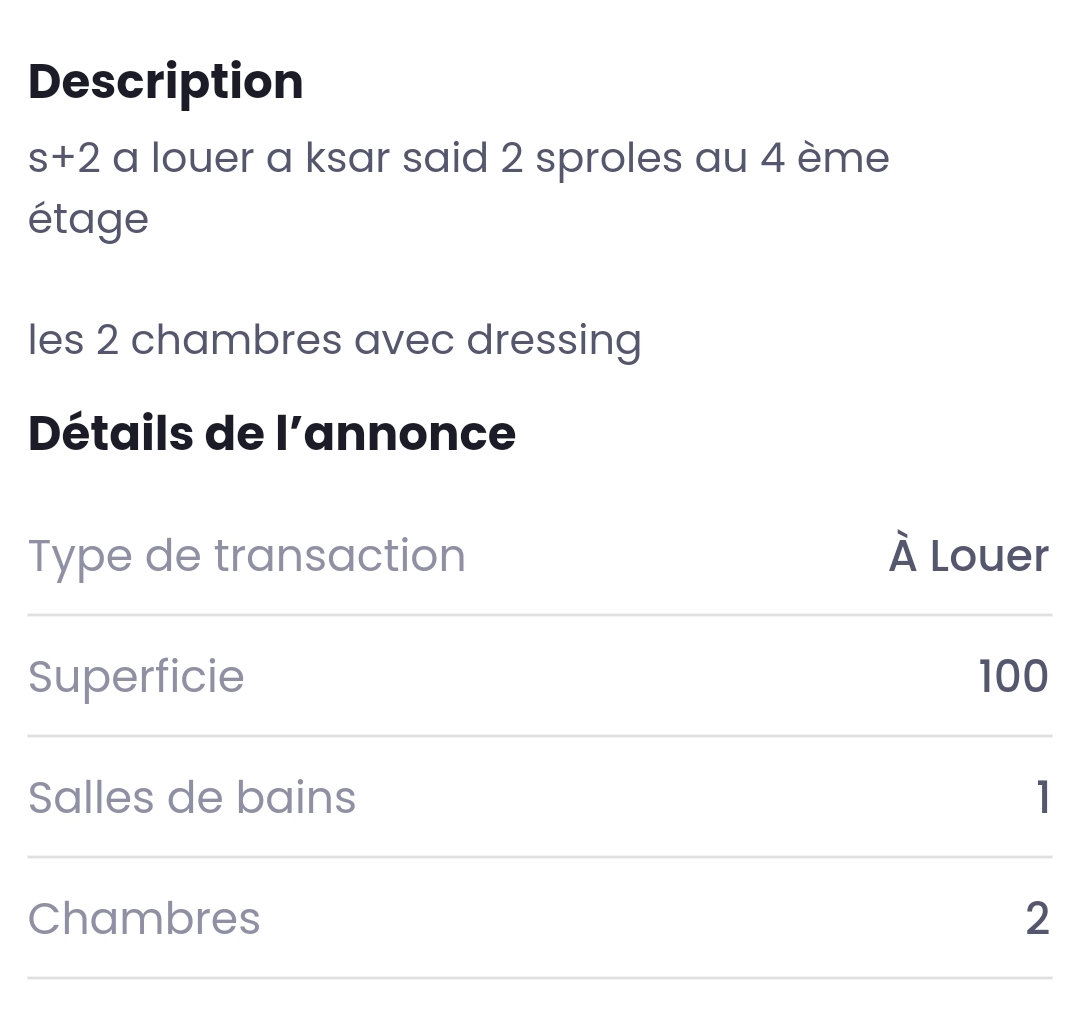Click 'les 2 chambres avec dressing' text
This screenshot has width=1080, height=1034.
[334, 340]
